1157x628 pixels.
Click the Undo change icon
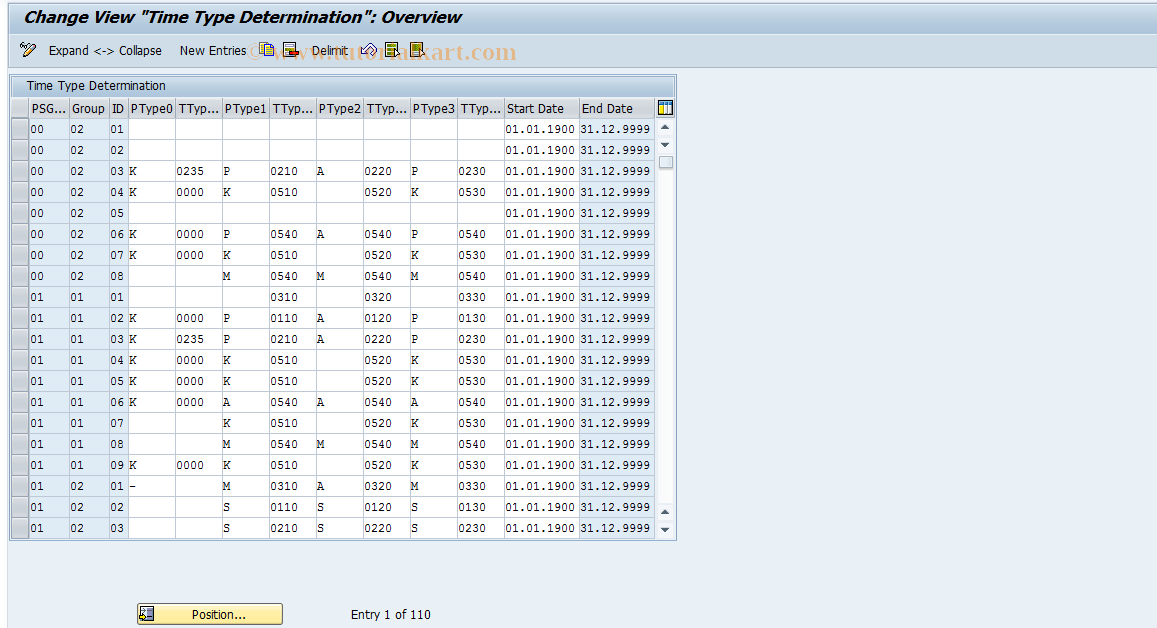click(369, 50)
